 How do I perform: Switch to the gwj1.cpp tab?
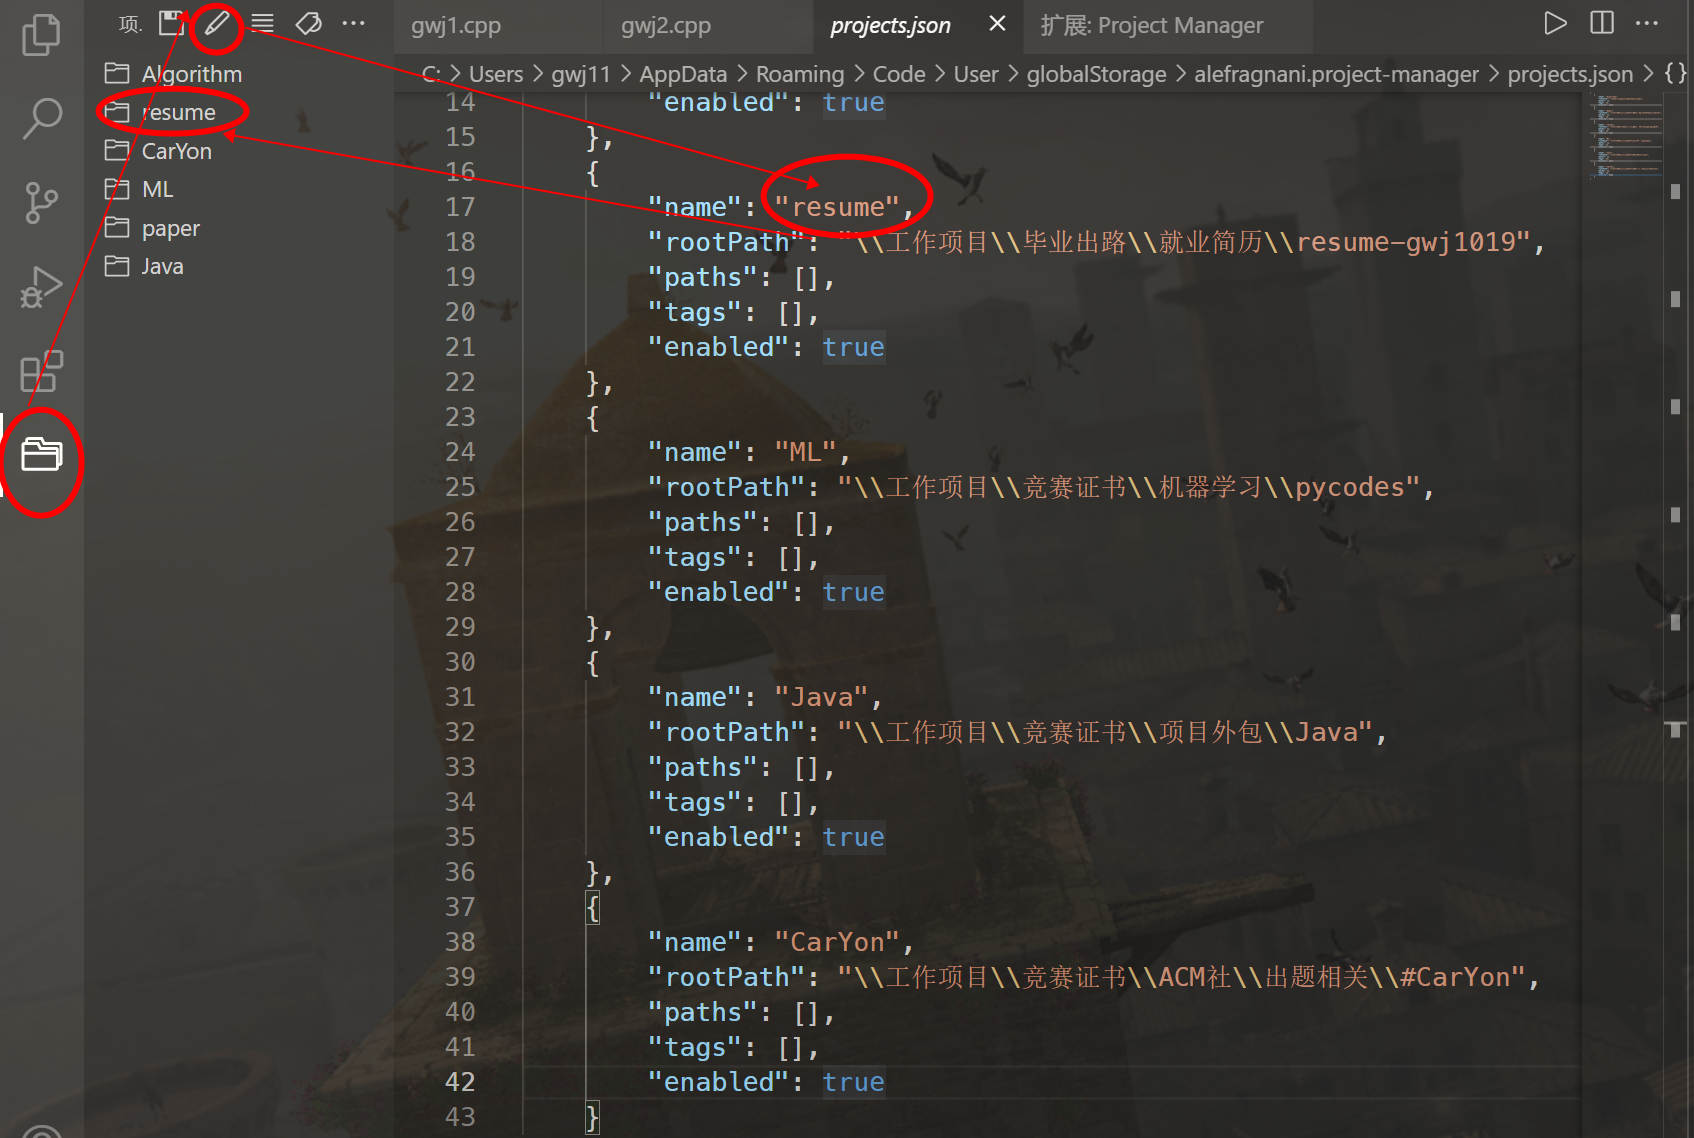click(456, 25)
